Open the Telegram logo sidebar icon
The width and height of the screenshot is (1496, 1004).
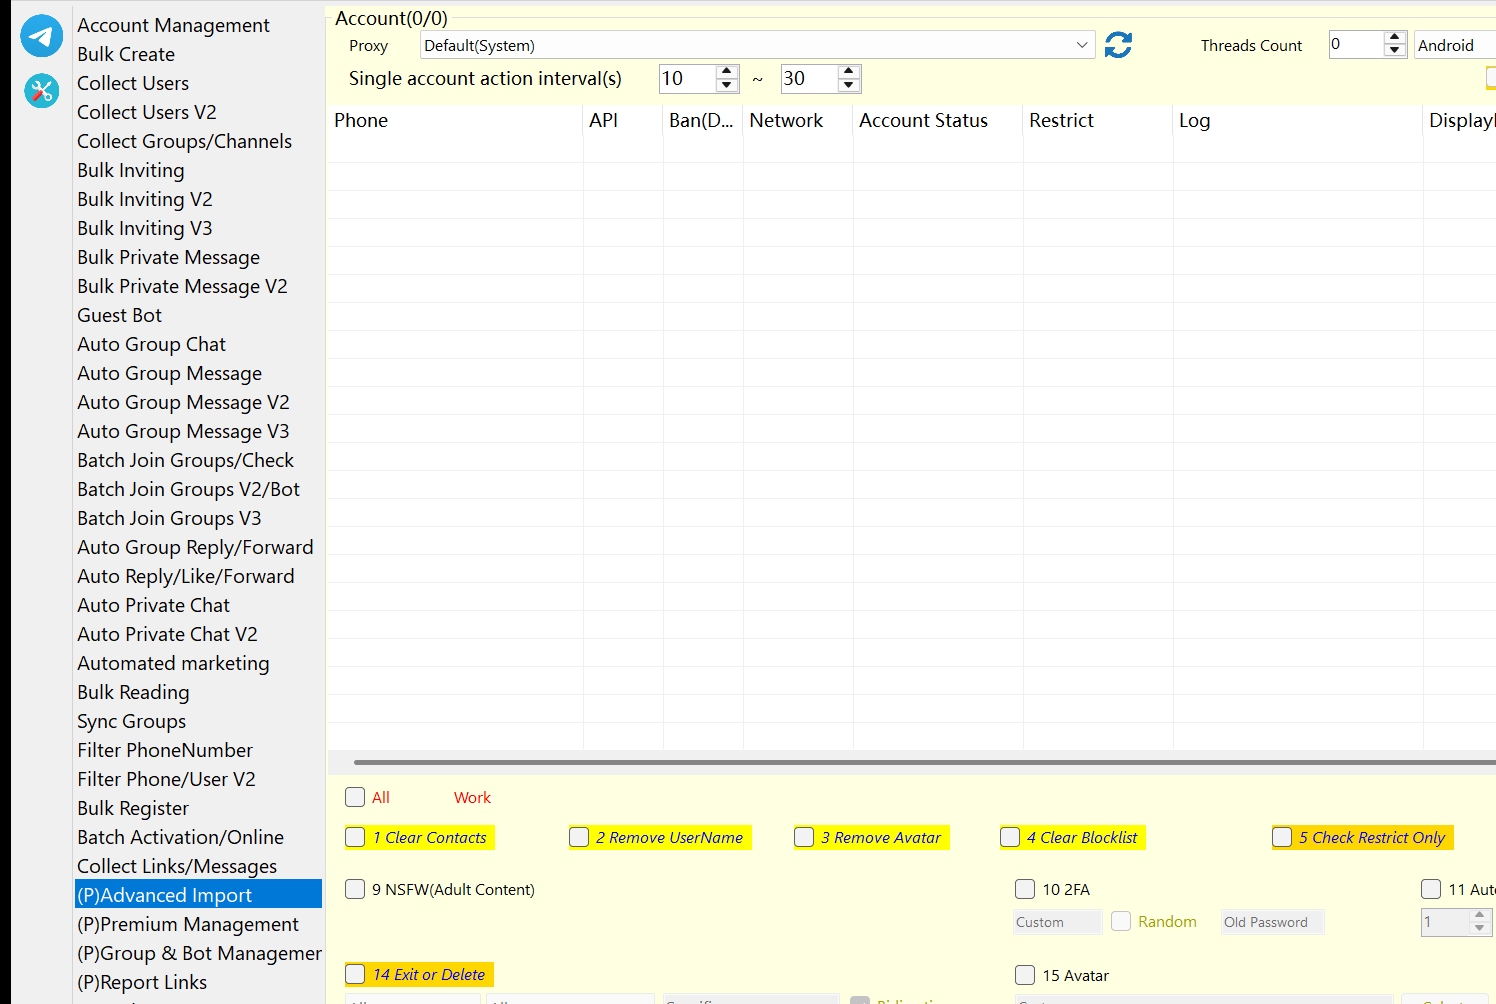41,36
